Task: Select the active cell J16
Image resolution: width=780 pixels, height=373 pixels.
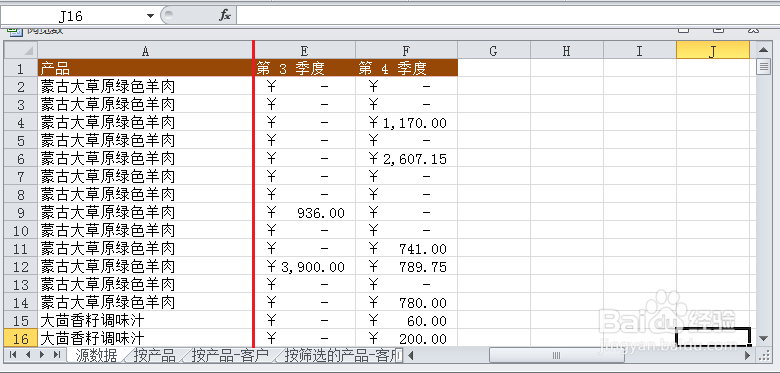Action: 713,337
